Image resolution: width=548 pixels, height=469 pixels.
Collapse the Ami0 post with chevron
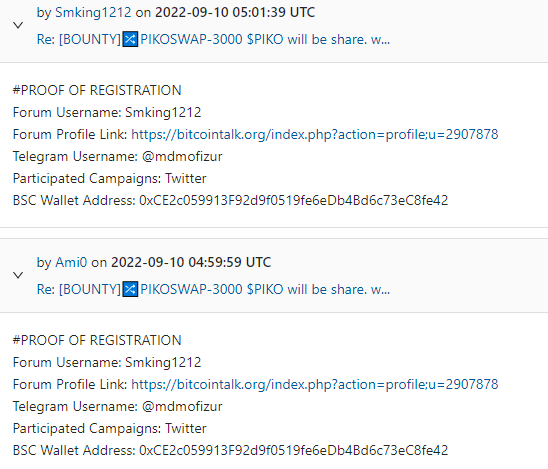pyautogui.click(x=18, y=275)
